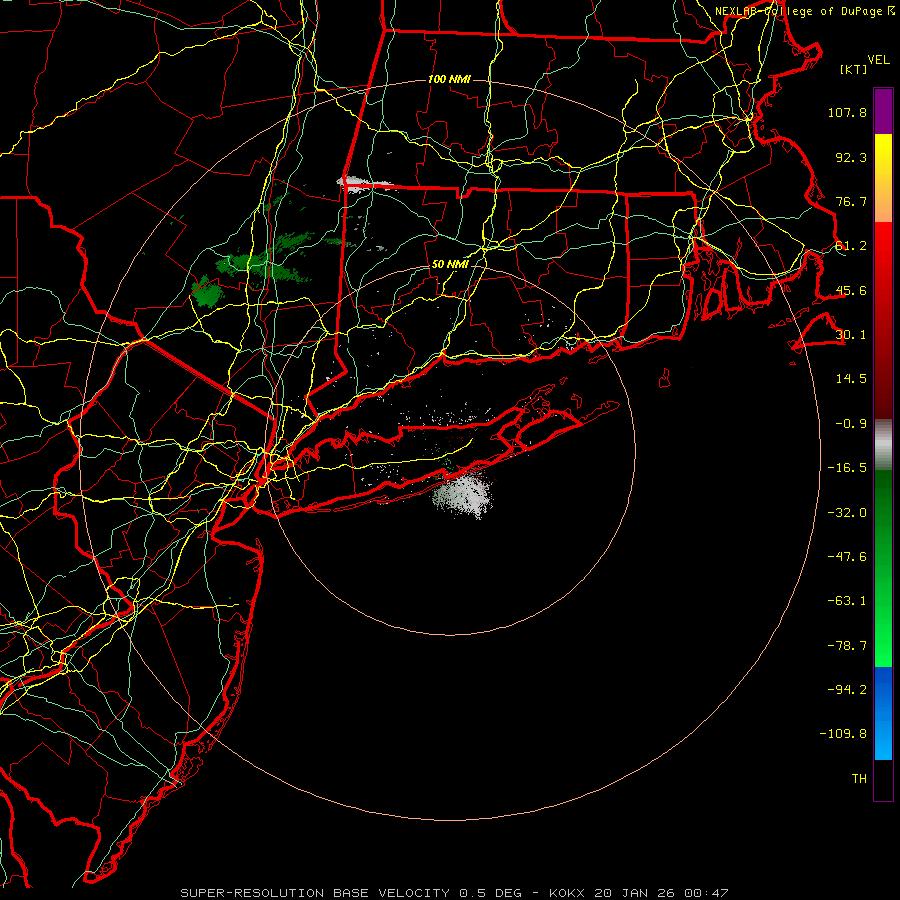The image size is (900, 900).
Task: Click the 61.2 scale value
Action: coord(851,246)
